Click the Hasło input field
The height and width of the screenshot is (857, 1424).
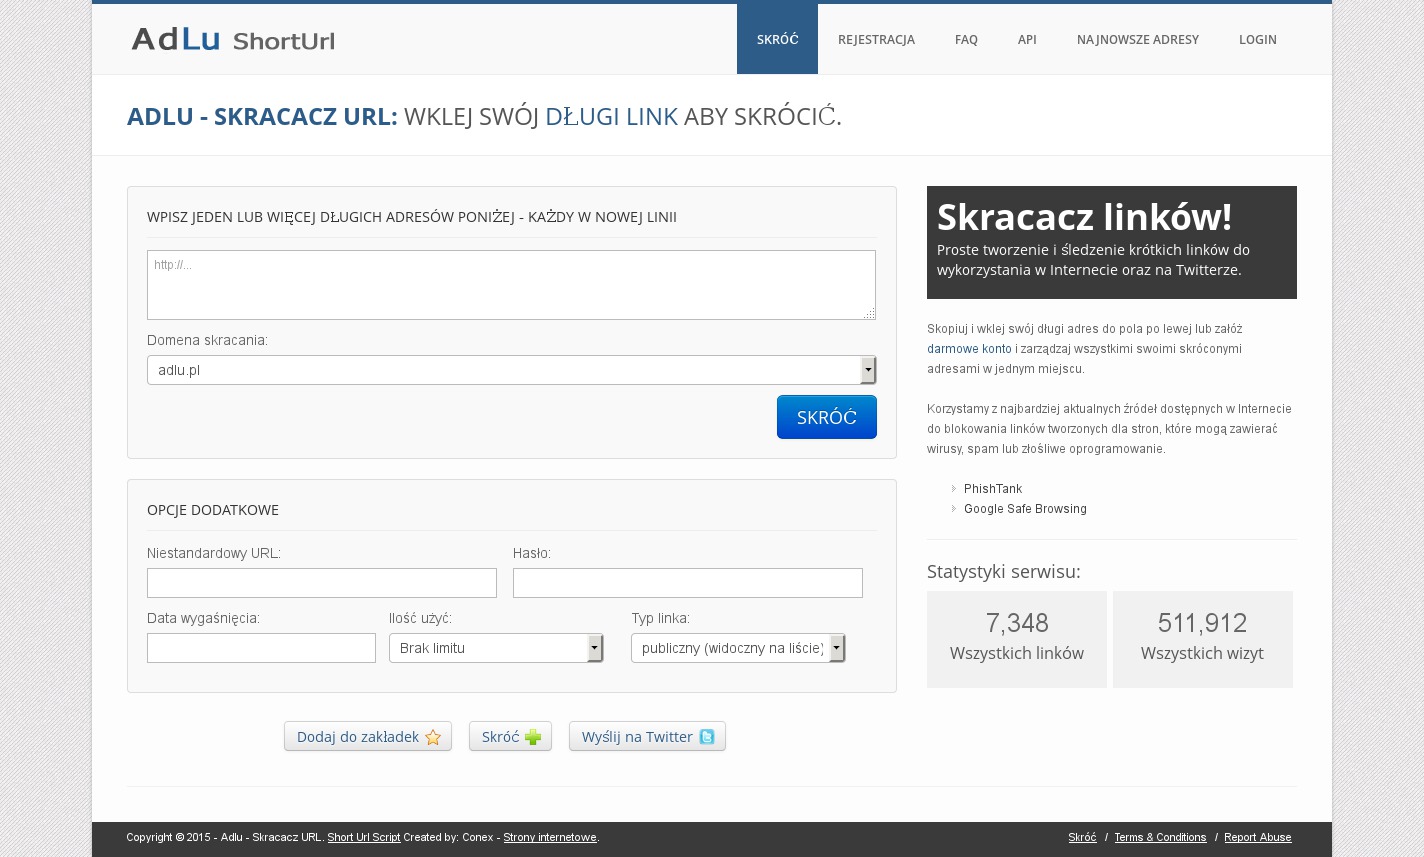687,583
